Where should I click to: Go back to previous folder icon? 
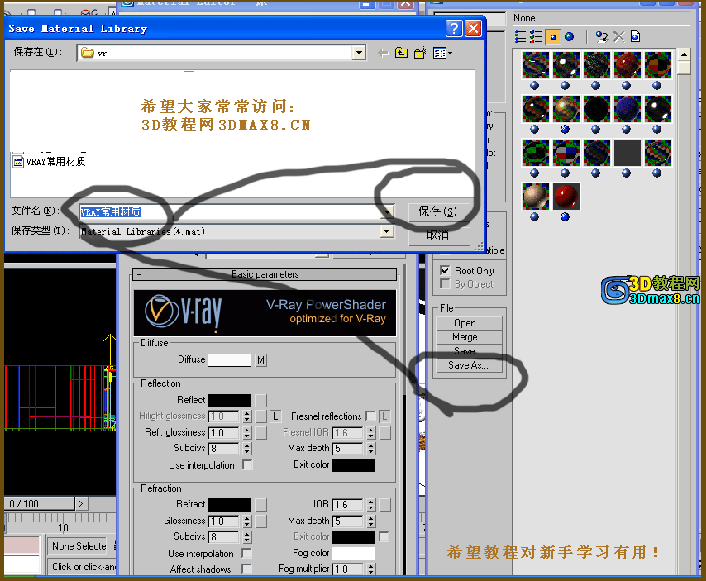(383, 54)
